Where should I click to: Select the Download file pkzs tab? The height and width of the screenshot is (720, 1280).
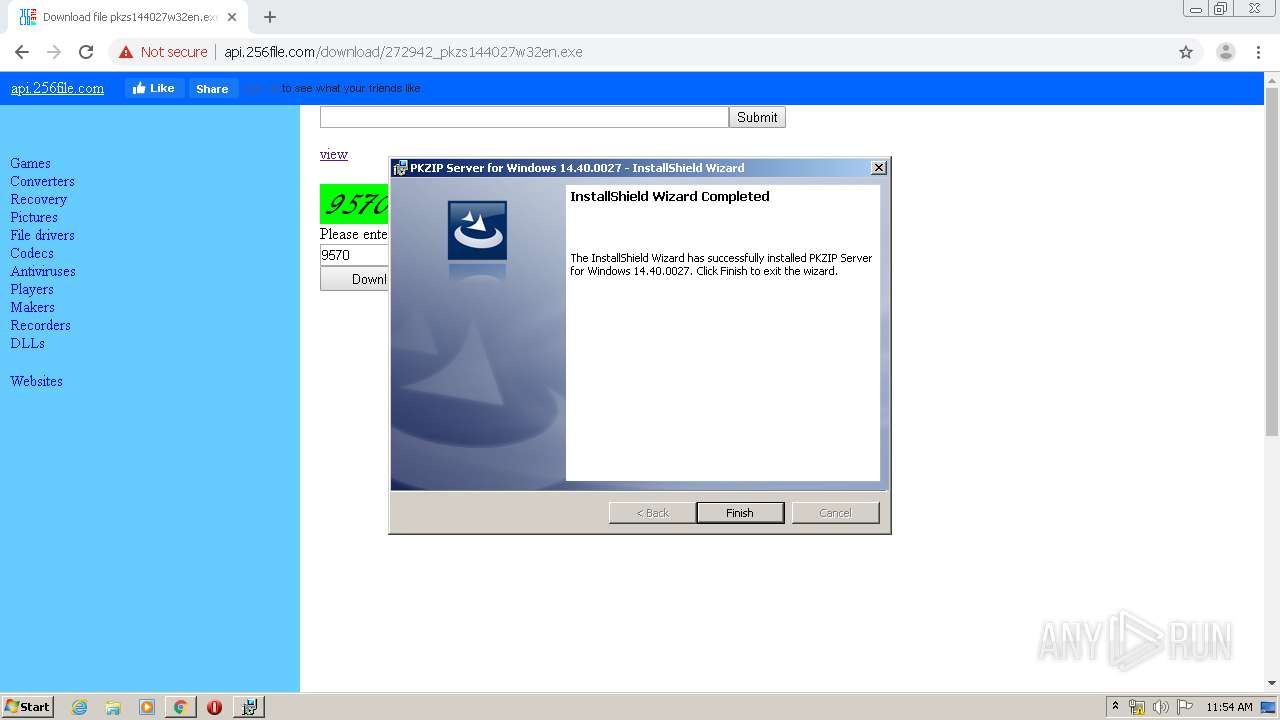(128, 17)
